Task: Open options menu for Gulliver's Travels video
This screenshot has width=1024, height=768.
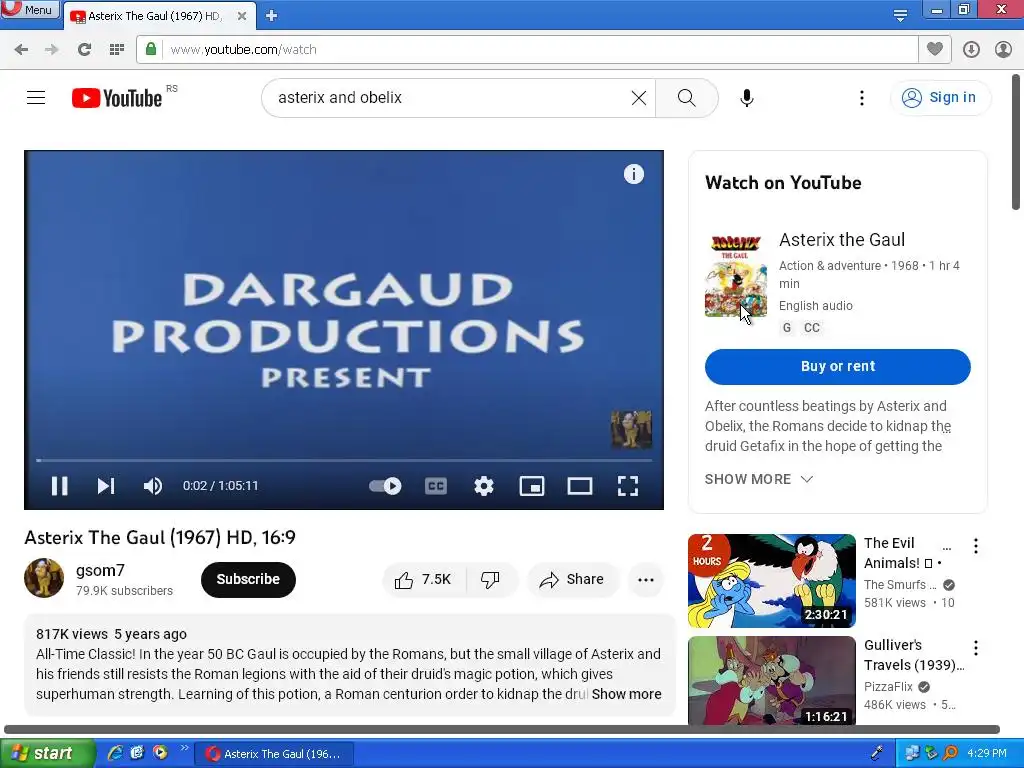Action: click(x=976, y=648)
